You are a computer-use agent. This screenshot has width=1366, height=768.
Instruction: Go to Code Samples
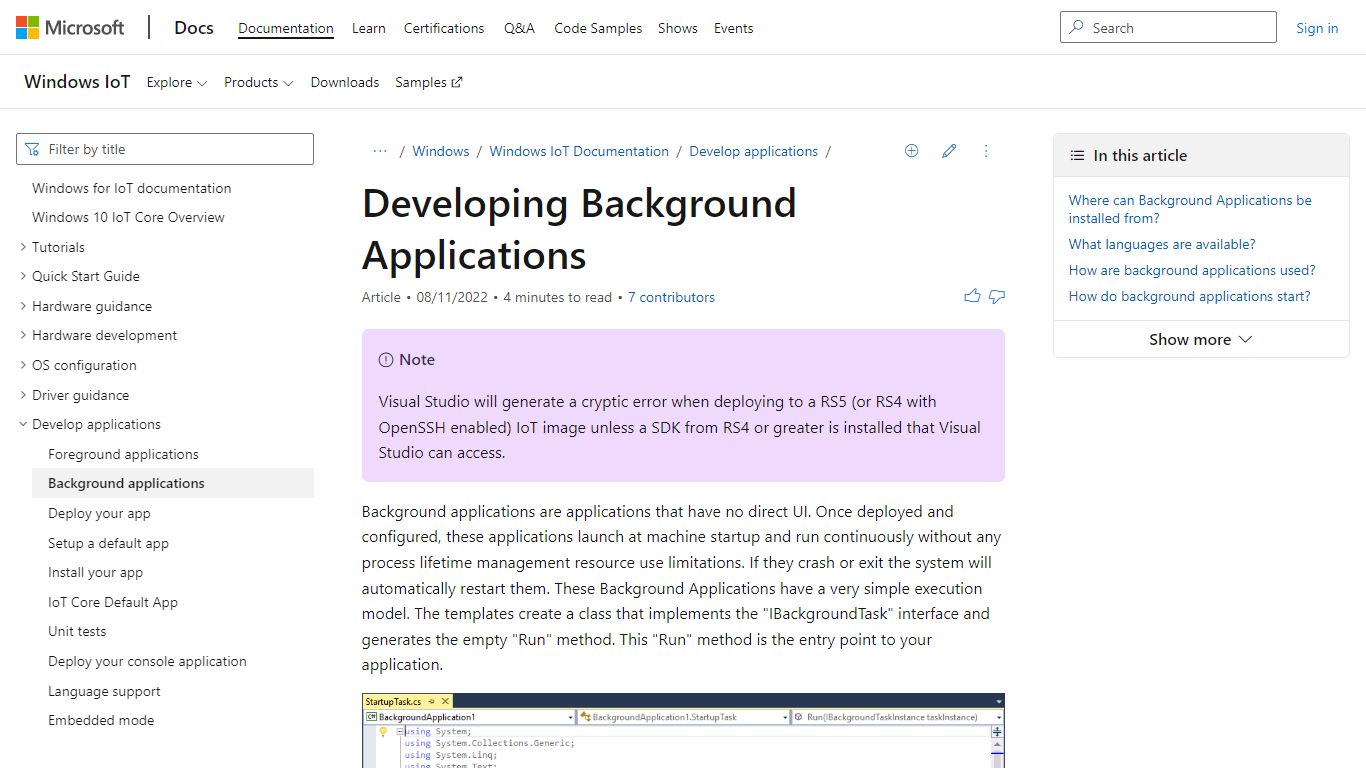coord(598,28)
